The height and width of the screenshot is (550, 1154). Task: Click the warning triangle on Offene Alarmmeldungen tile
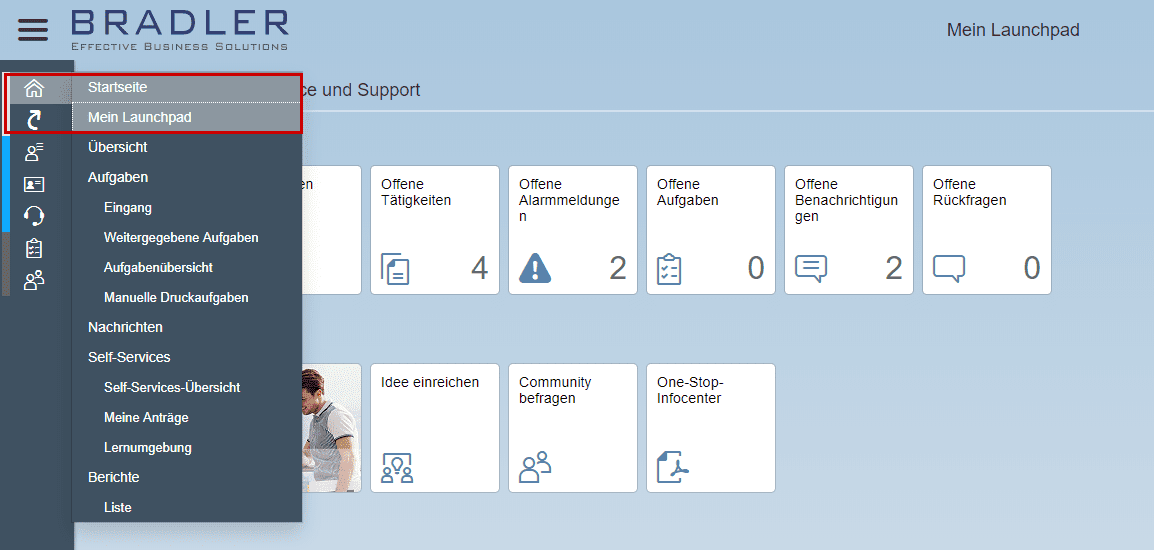[x=535, y=268]
